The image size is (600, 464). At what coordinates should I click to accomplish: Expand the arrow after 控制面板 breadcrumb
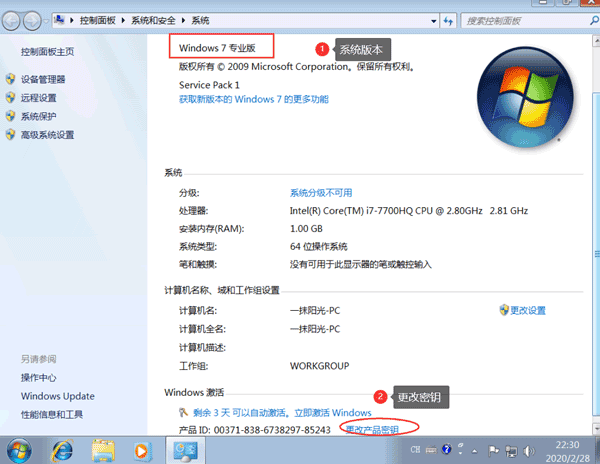(x=124, y=21)
